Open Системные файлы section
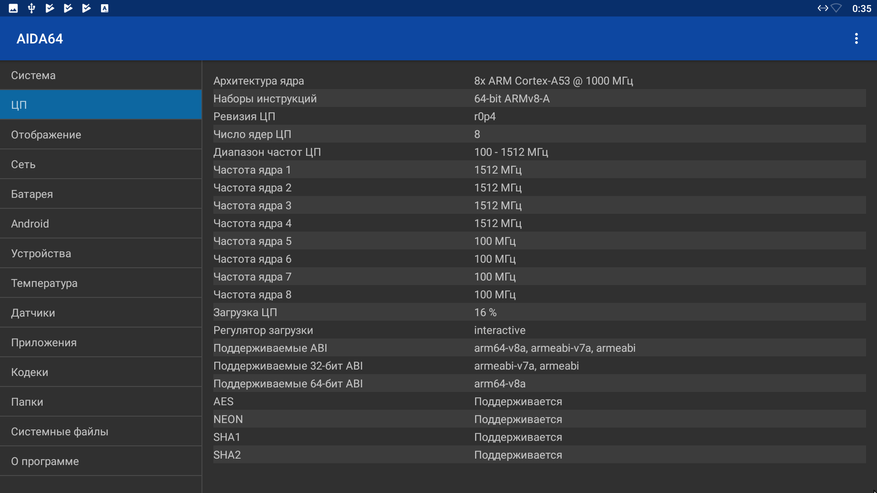Image resolution: width=877 pixels, height=493 pixels. coord(101,431)
